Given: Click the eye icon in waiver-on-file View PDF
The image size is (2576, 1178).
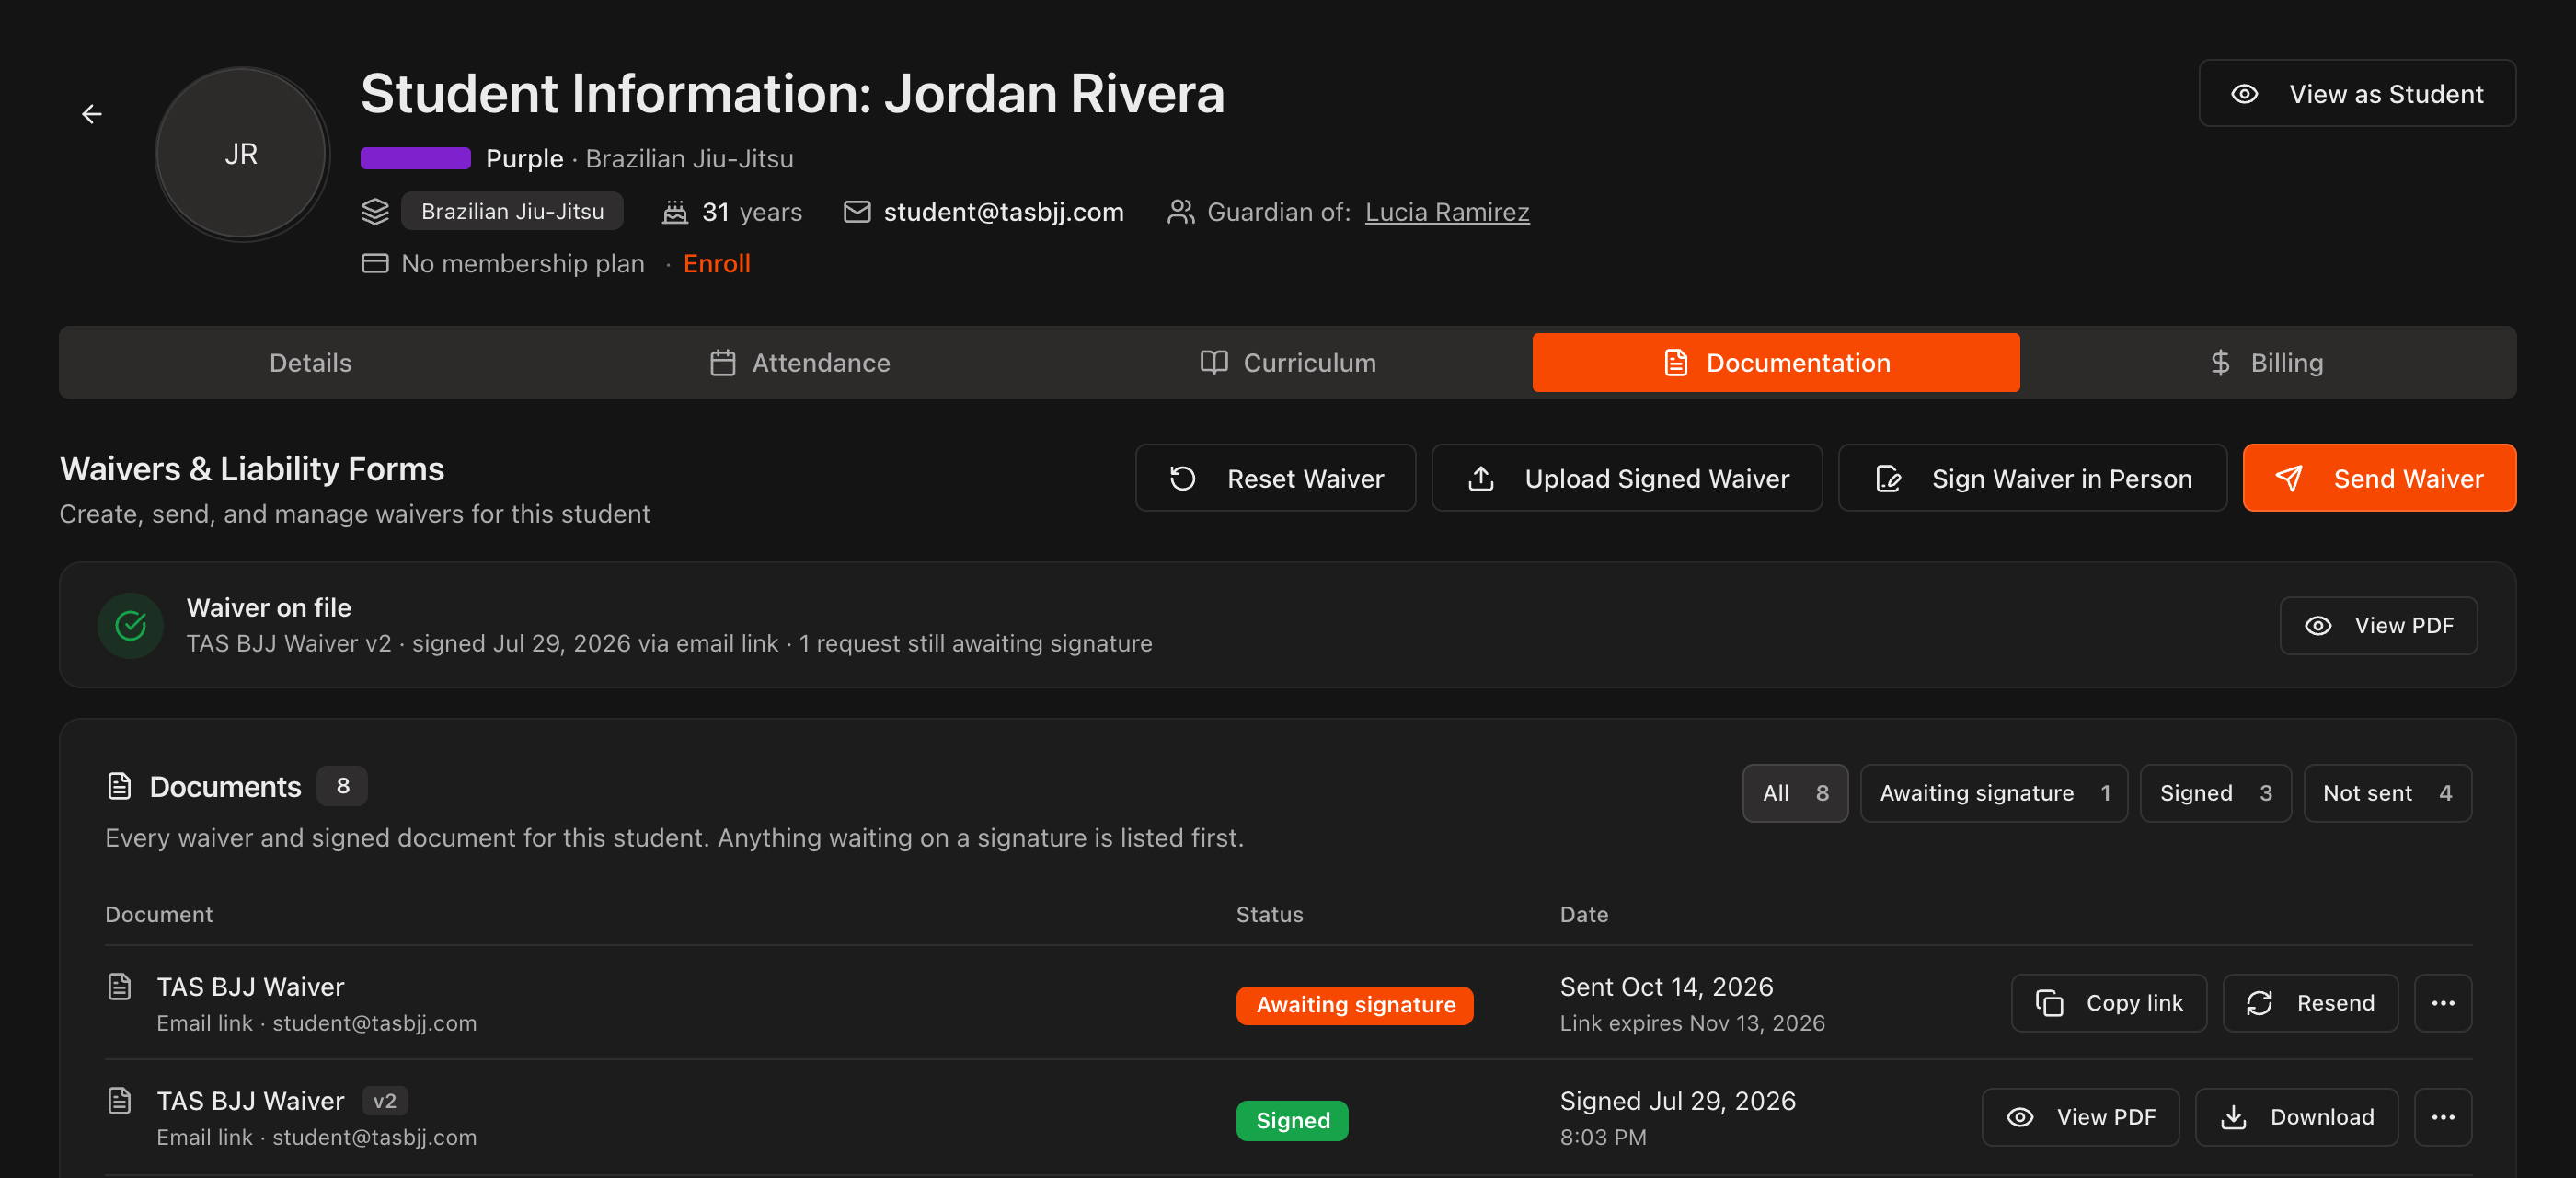Looking at the screenshot, I should coord(2318,626).
